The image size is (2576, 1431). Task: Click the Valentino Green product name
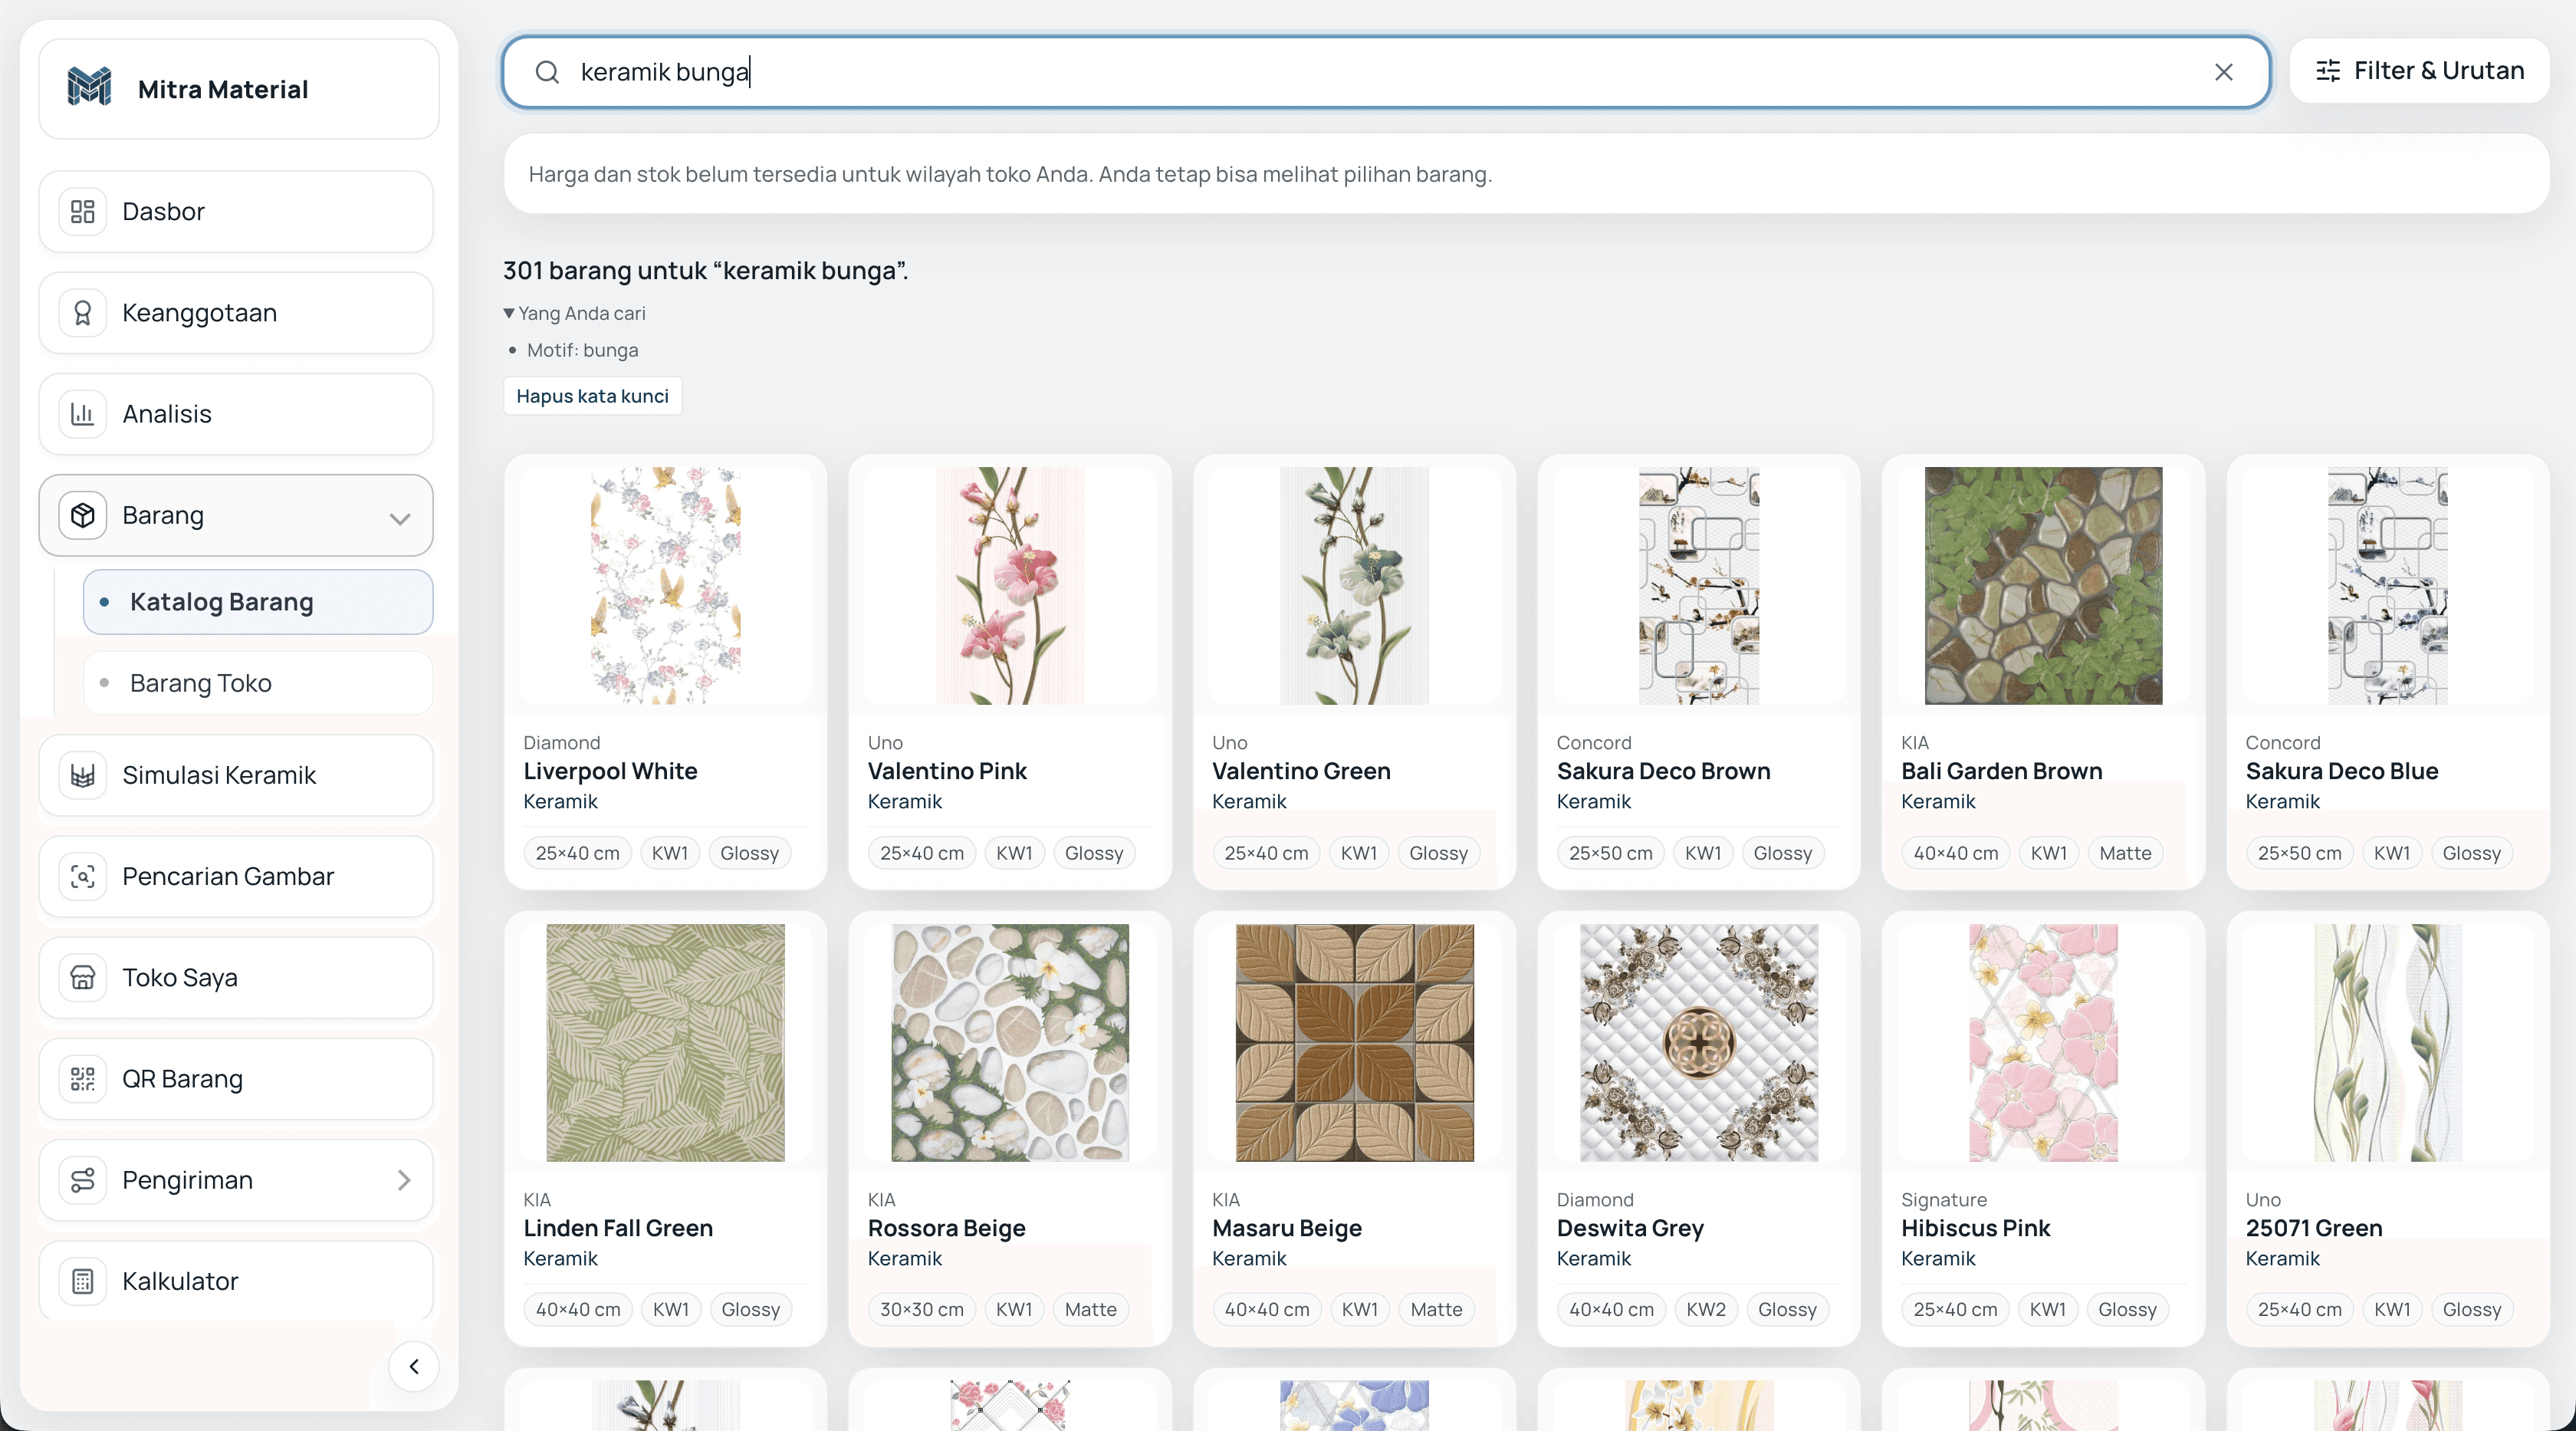pyautogui.click(x=1301, y=771)
